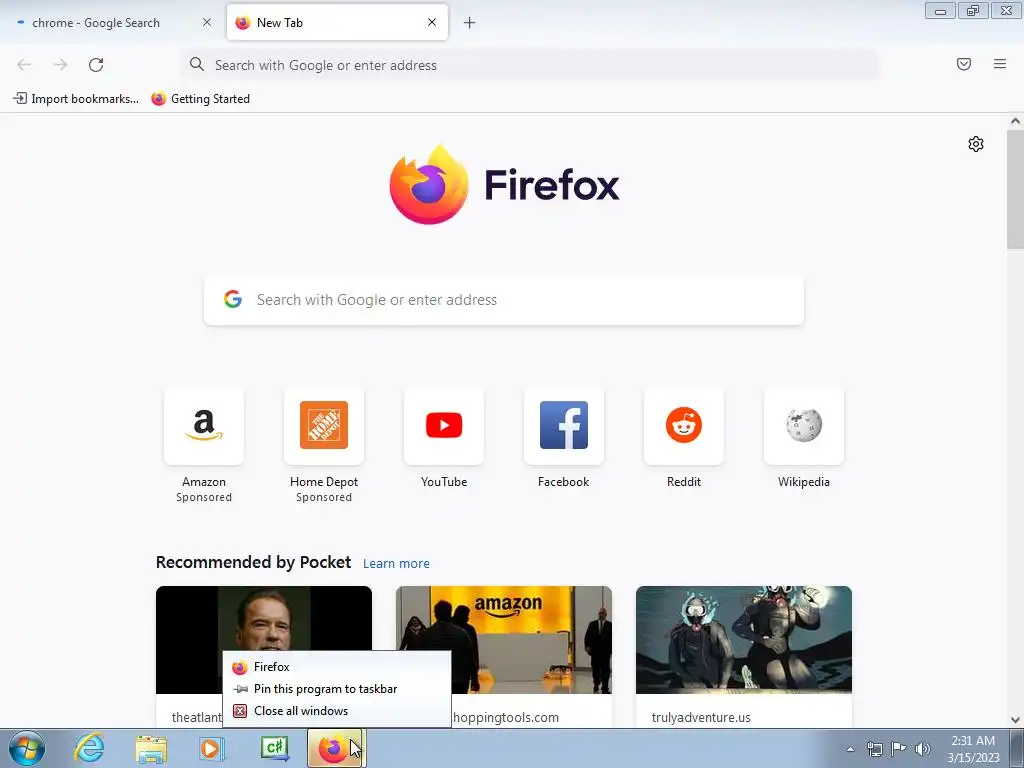This screenshot has width=1024, height=768.
Task: Select the New Tab tab
Action: point(337,23)
